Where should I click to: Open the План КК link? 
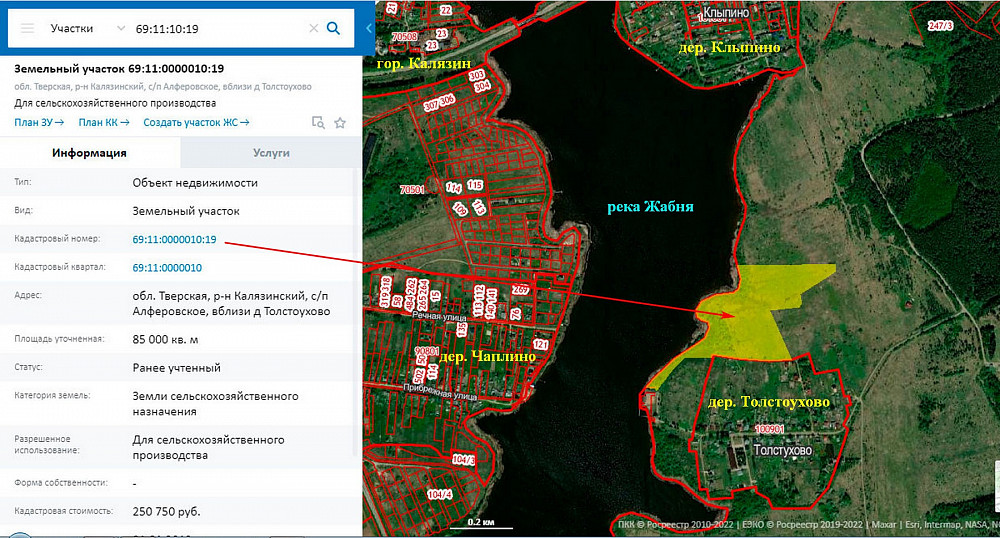click(x=103, y=122)
